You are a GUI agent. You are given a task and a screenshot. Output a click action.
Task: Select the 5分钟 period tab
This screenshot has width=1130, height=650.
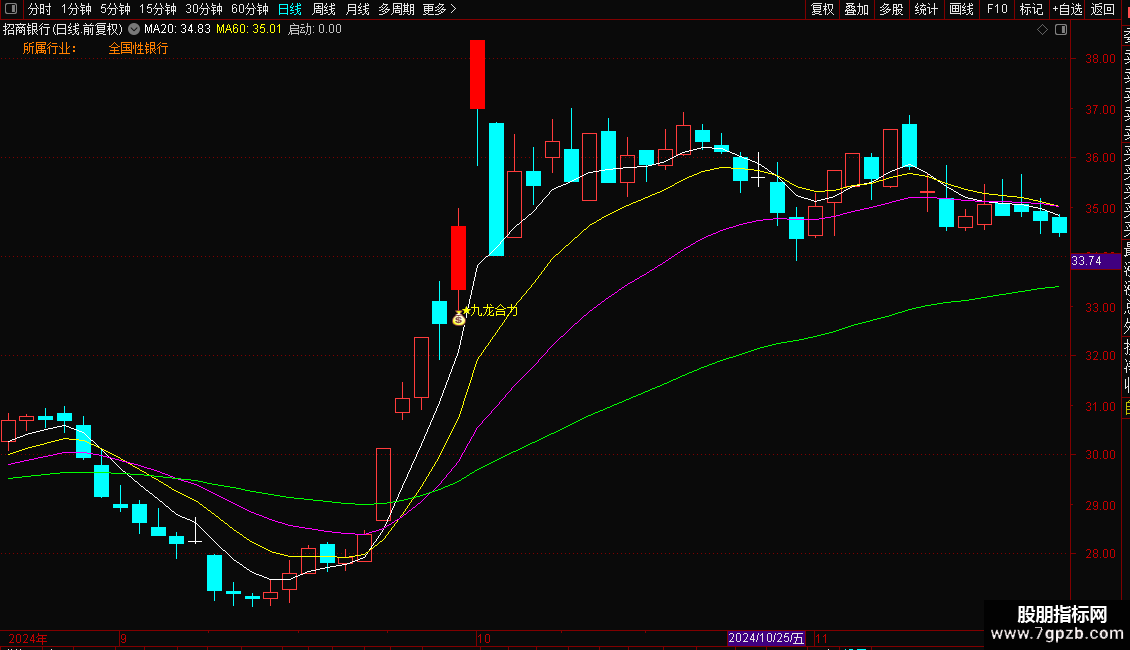115,9
